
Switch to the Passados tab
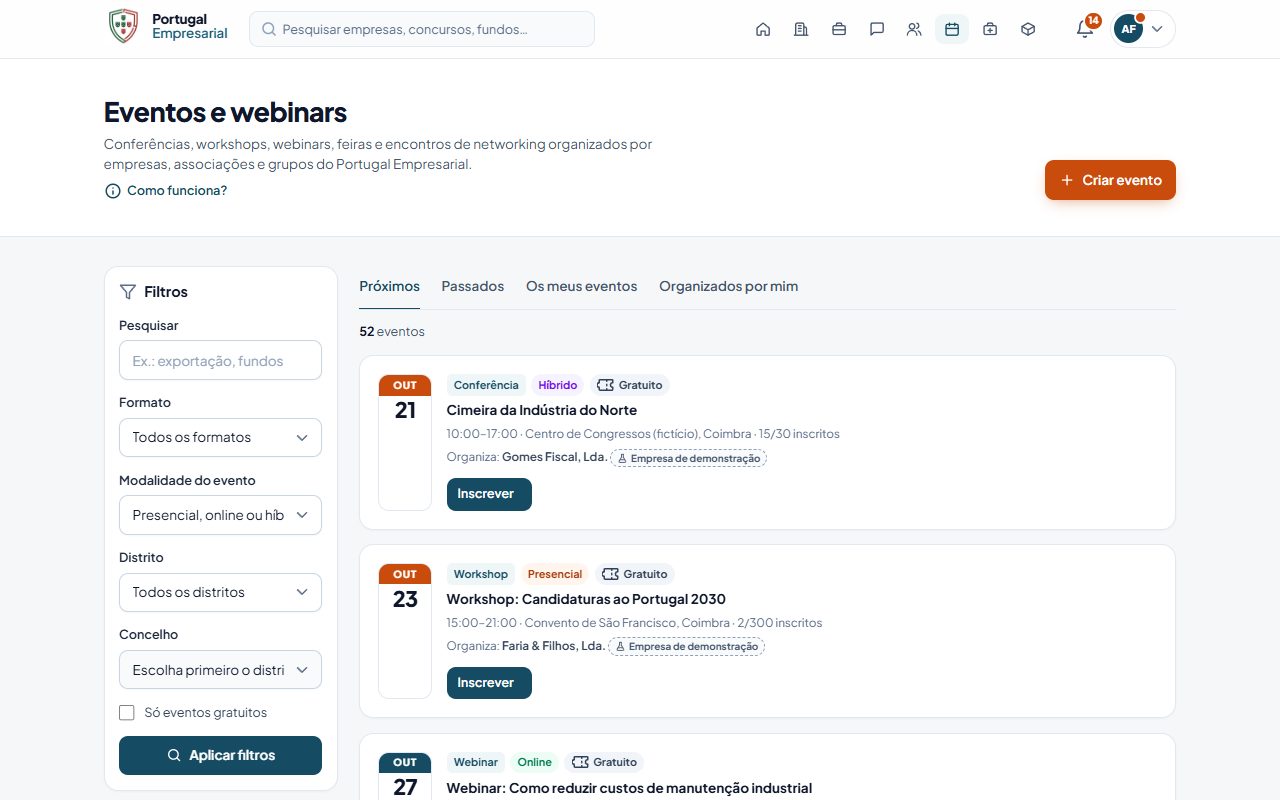[473, 287]
